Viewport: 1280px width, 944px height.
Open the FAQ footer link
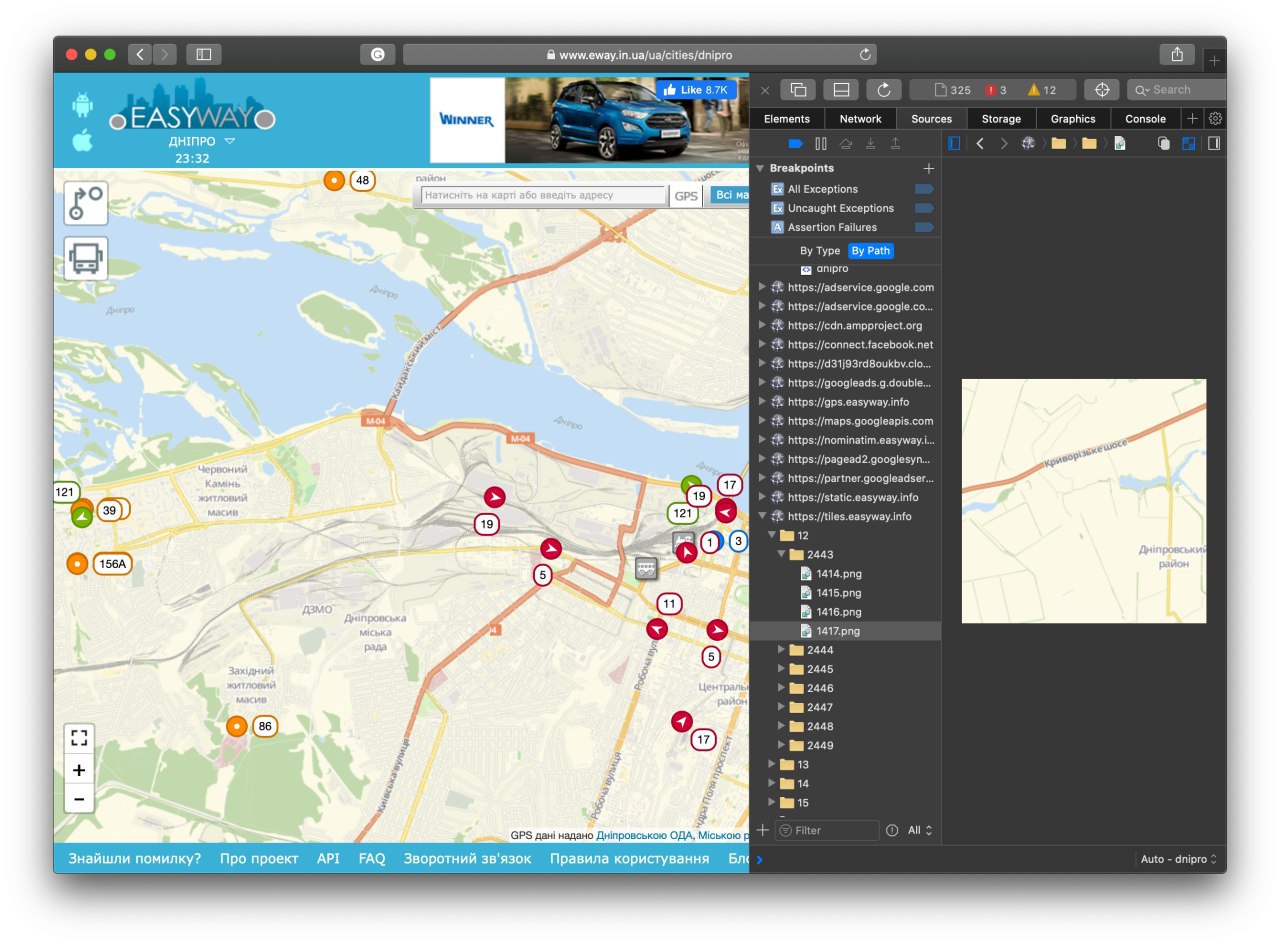(x=372, y=858)
